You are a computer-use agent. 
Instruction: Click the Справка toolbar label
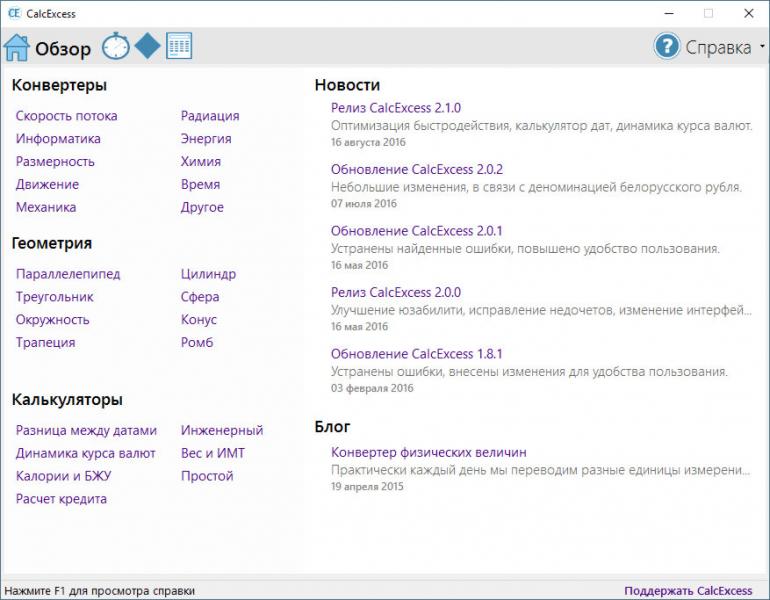(x=718, y=48)
